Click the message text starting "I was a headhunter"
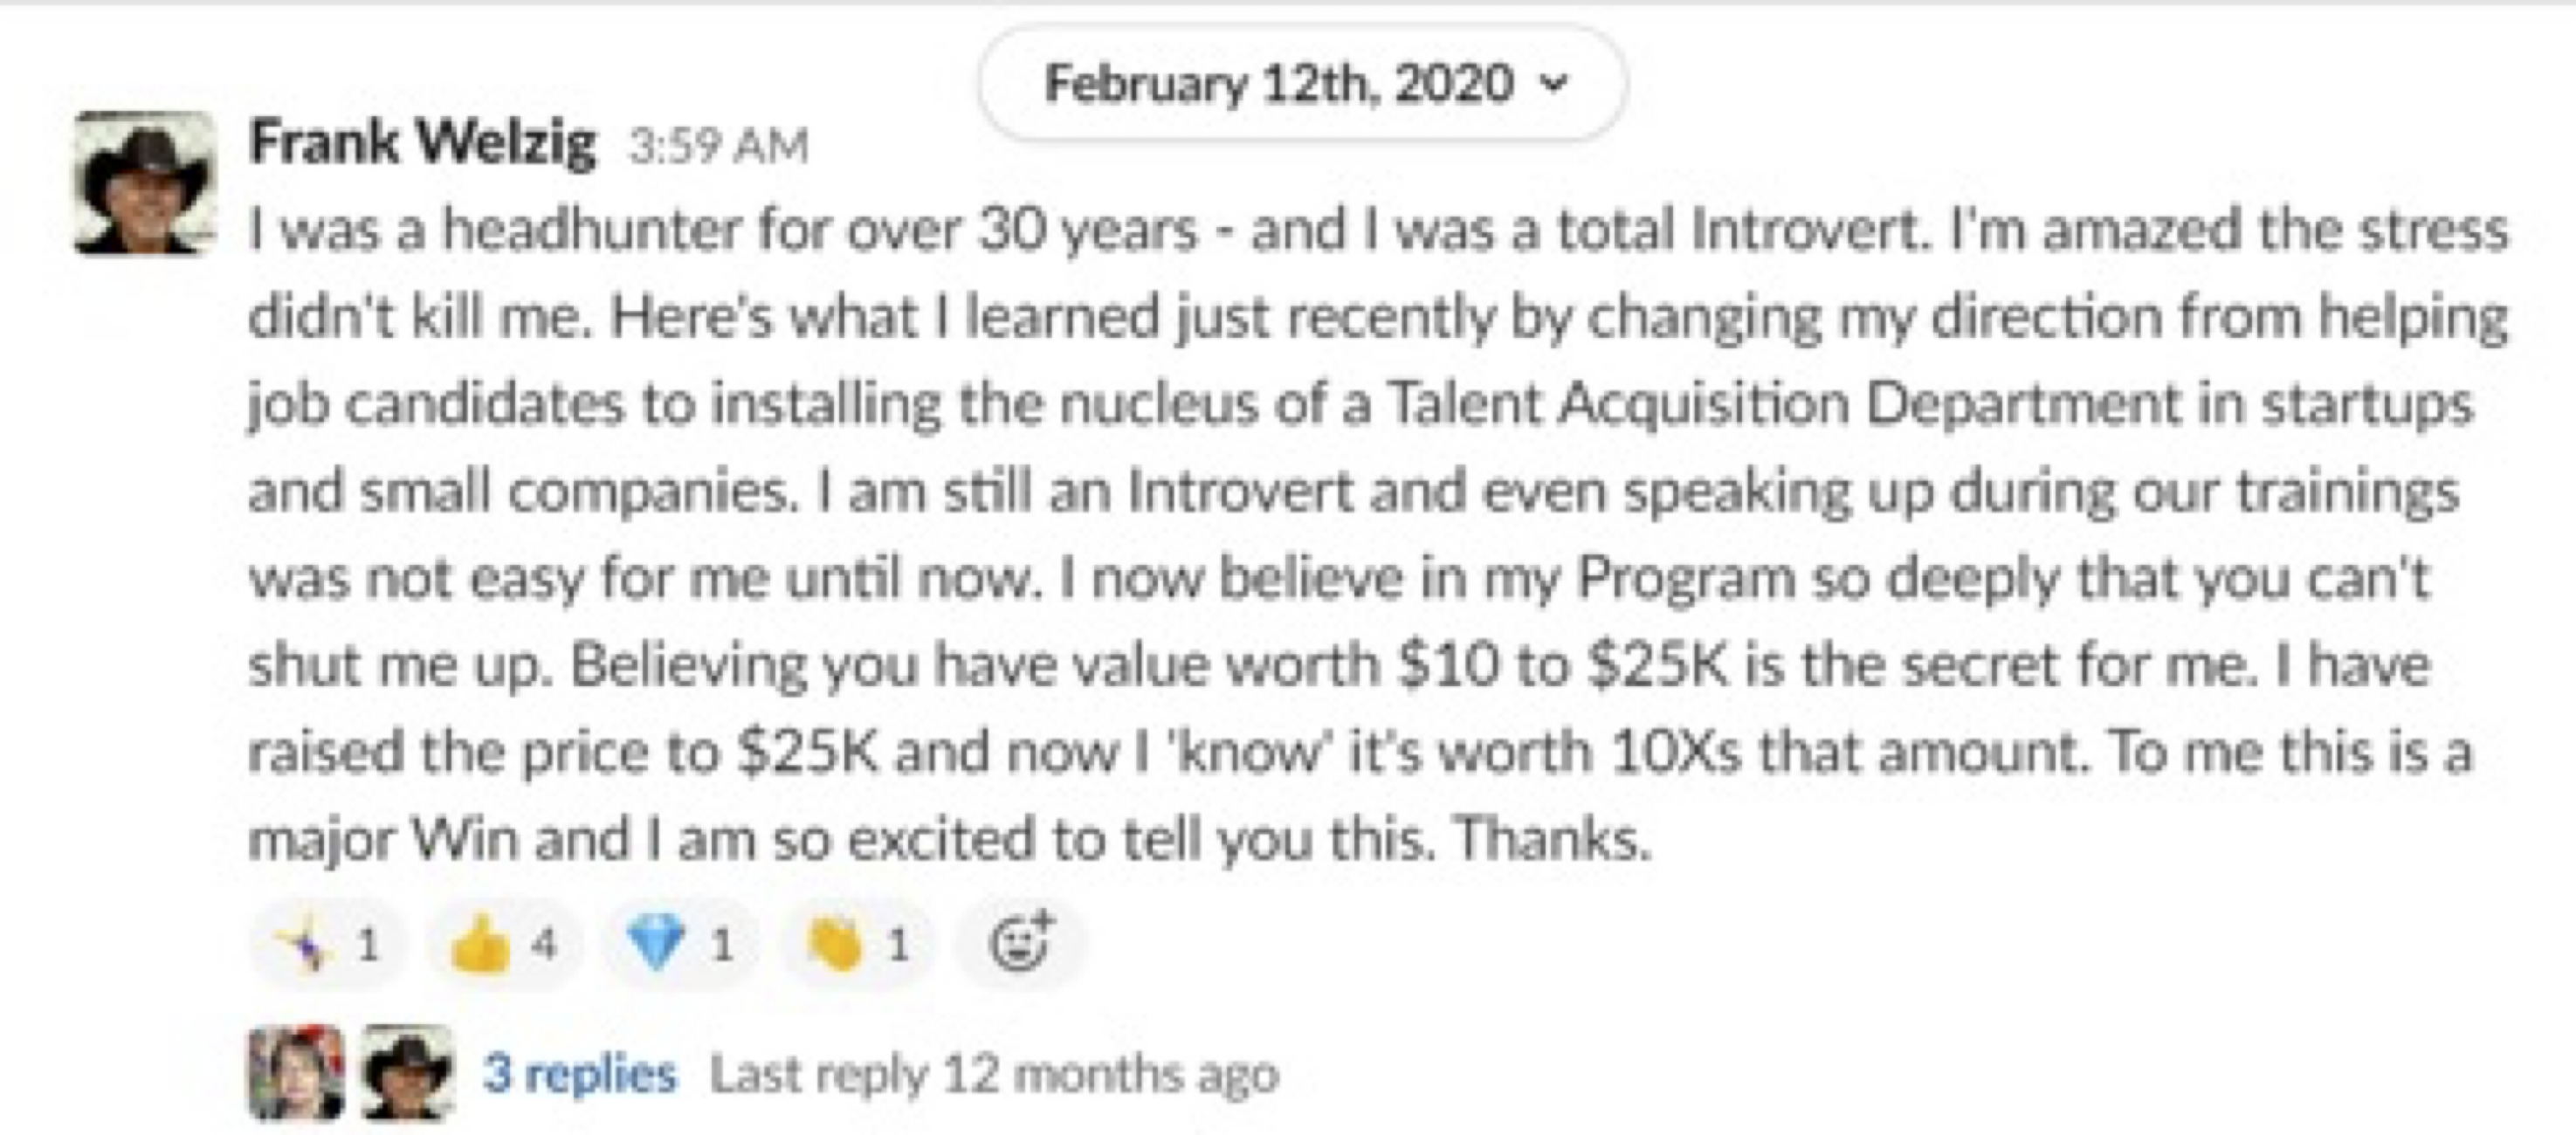This screenshot has height=1135, width=2576. coord(720,230)
